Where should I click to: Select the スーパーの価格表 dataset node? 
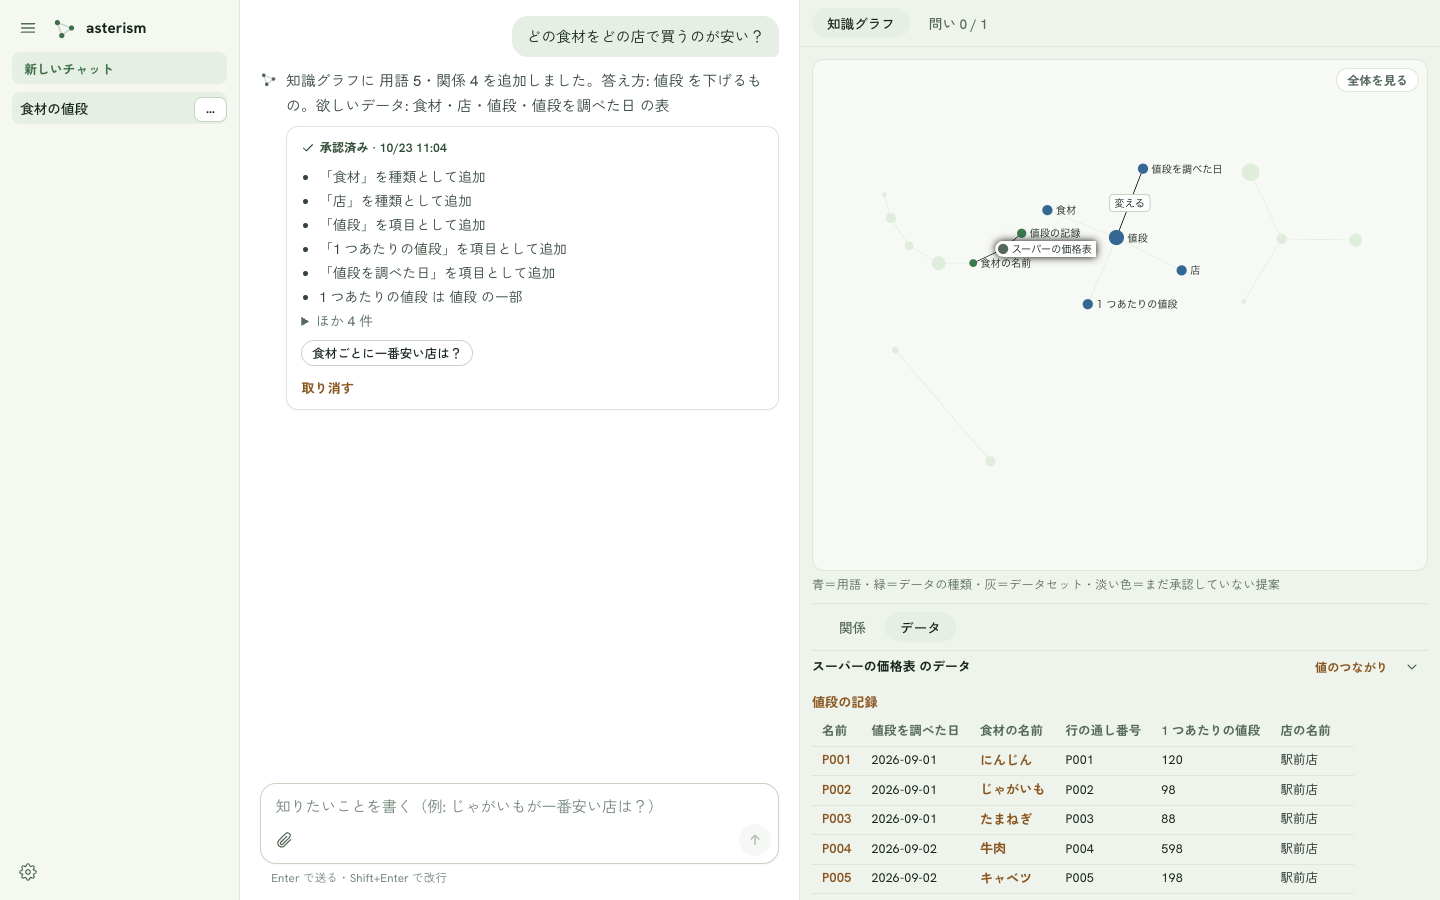click(x=1003, y=249)
